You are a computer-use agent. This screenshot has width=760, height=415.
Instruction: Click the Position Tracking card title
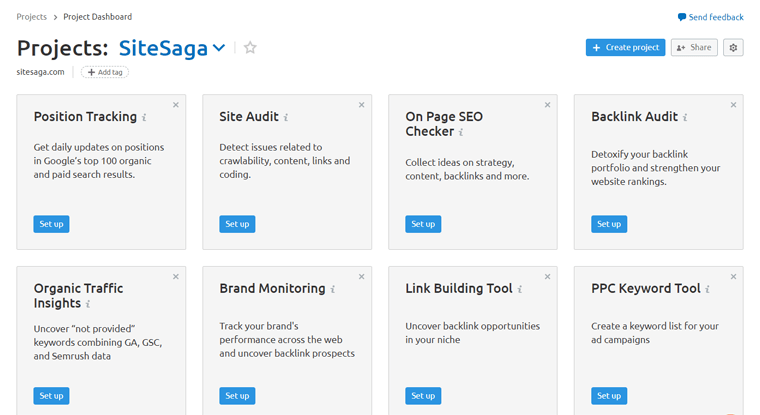(x=85, y=117)
